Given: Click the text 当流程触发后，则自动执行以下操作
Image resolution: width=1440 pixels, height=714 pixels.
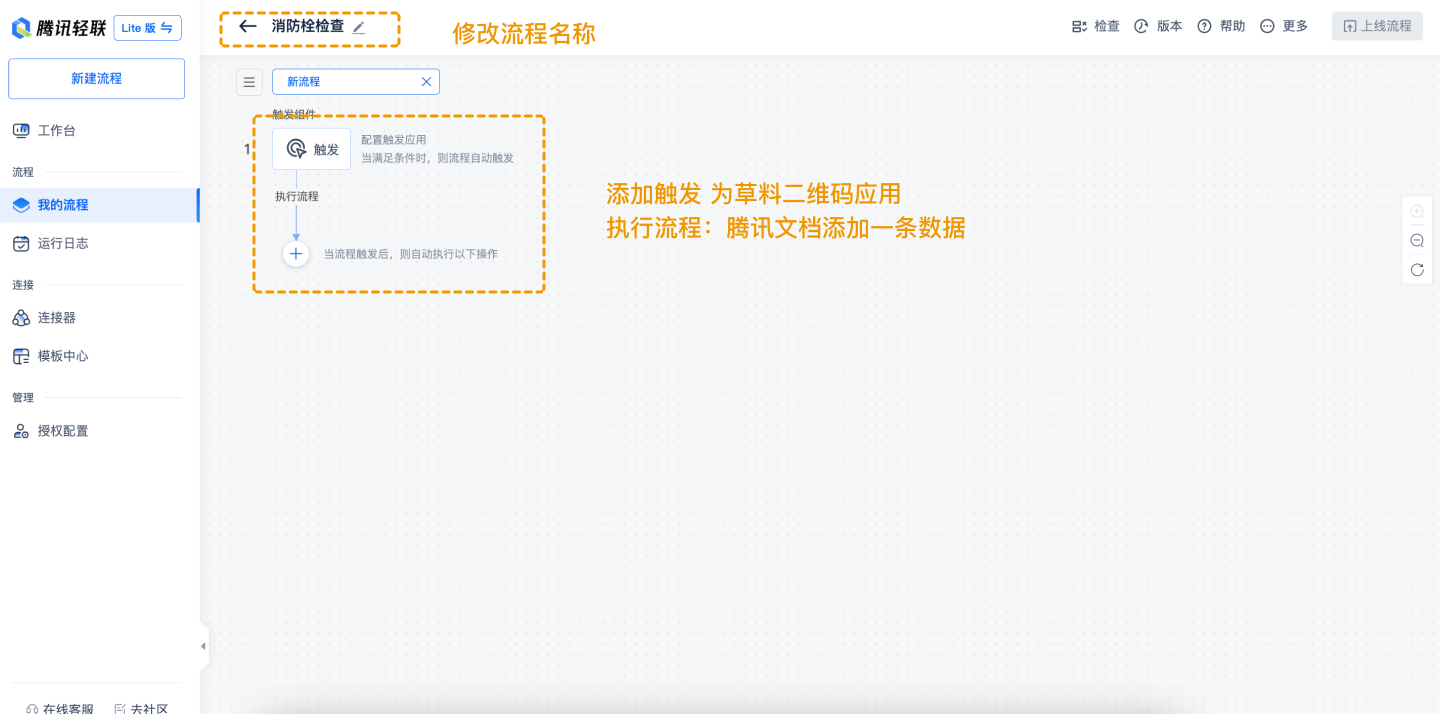Looking at the screenshot, I should click(410, 254).
